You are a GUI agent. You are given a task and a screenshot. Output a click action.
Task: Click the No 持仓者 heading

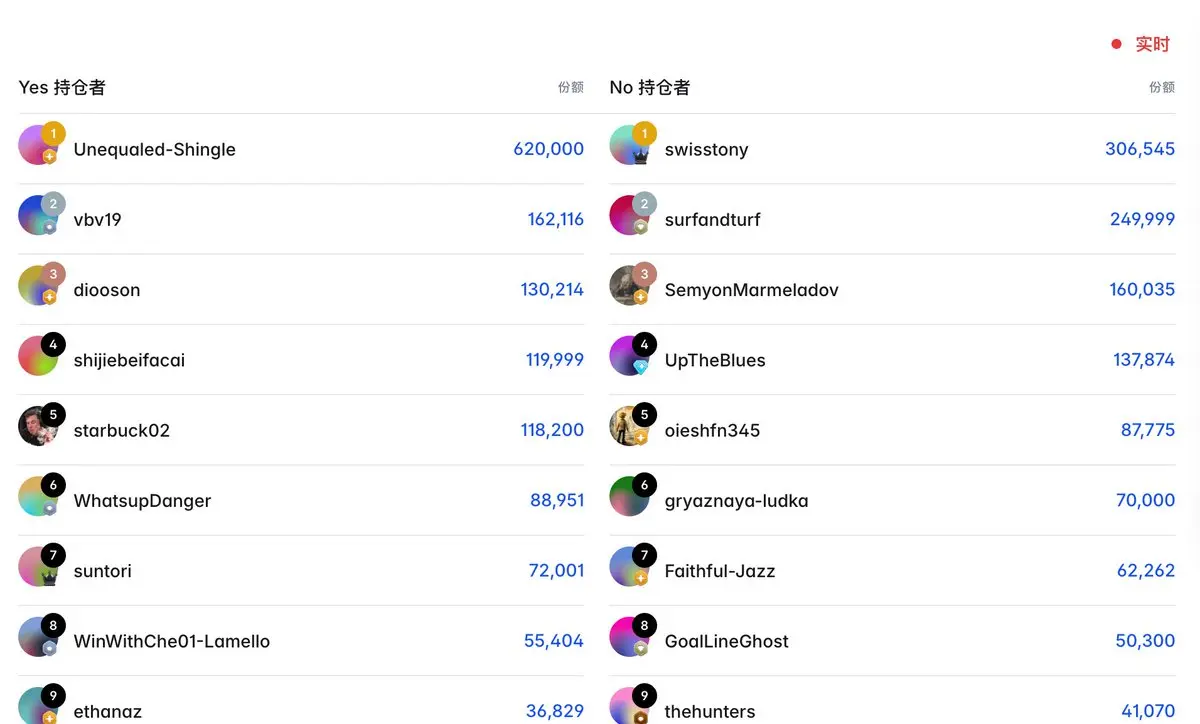click(650, 87)
